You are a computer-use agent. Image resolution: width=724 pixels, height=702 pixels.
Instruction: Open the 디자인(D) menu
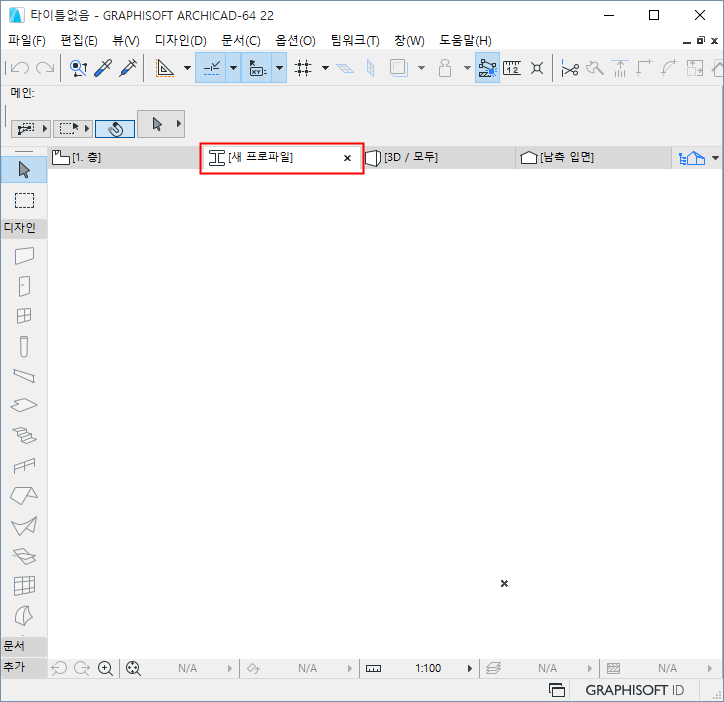tap(181, 41)
